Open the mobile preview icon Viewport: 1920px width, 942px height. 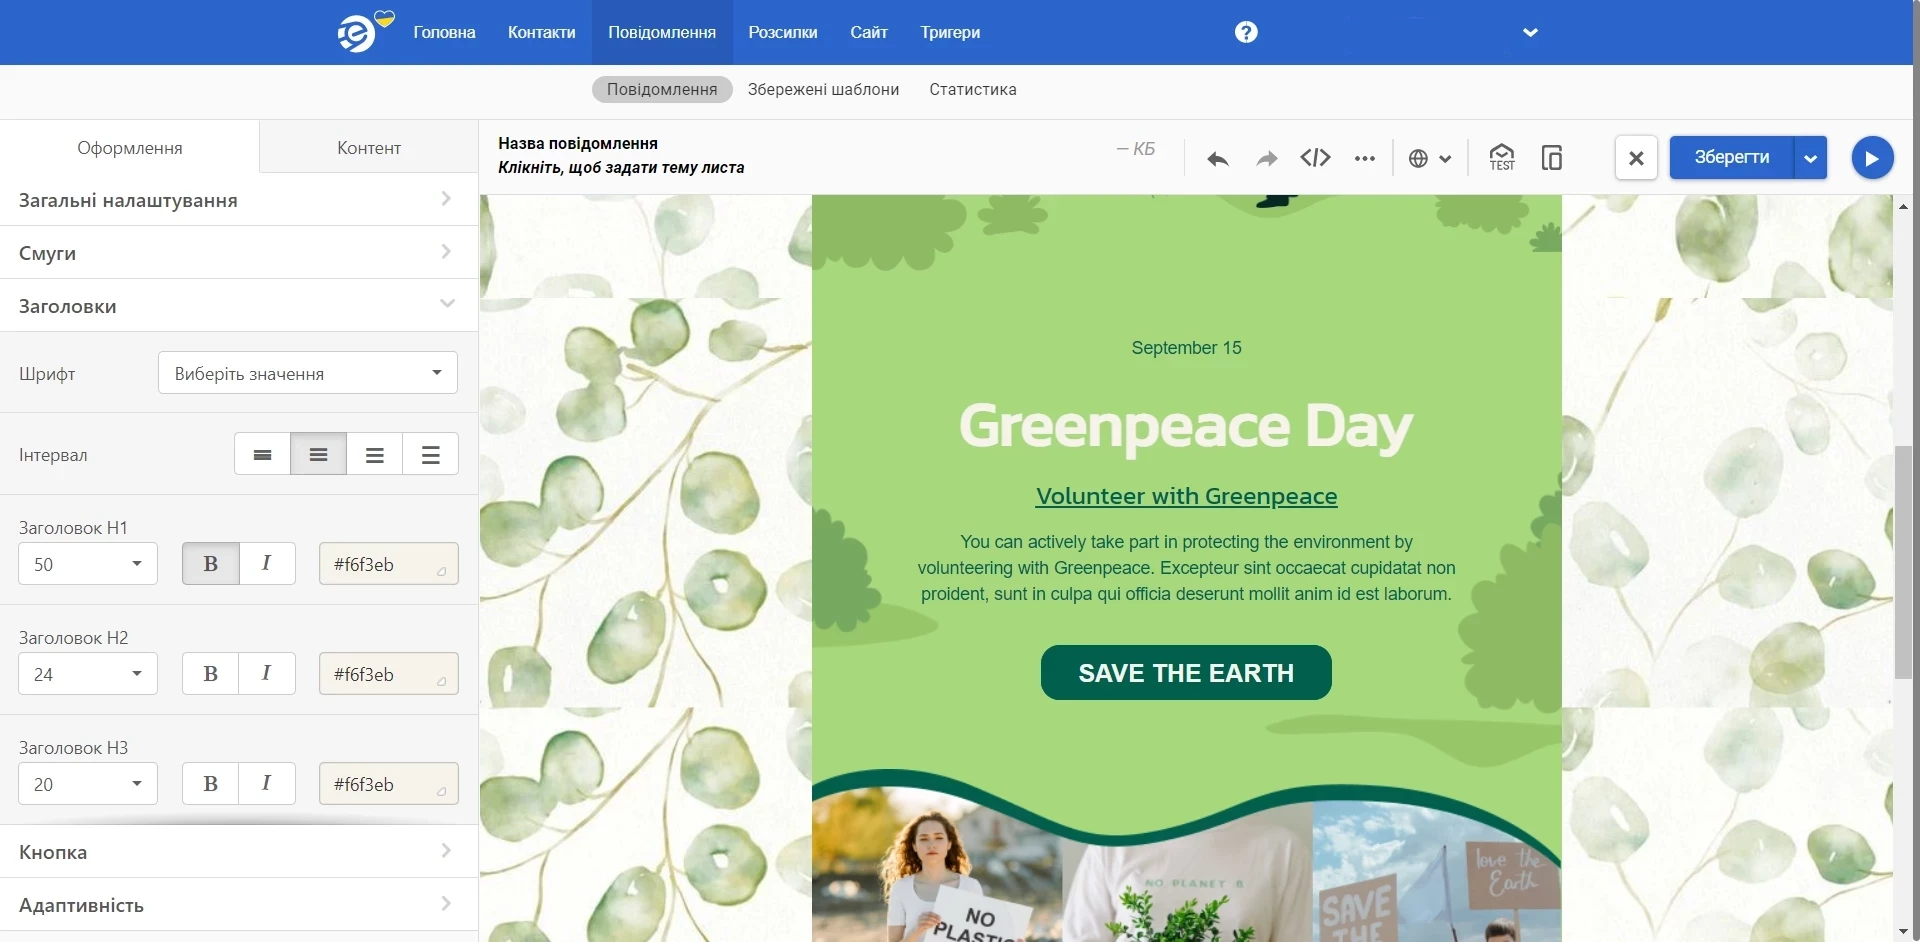pyautogui.click(x=1552, y=157)
